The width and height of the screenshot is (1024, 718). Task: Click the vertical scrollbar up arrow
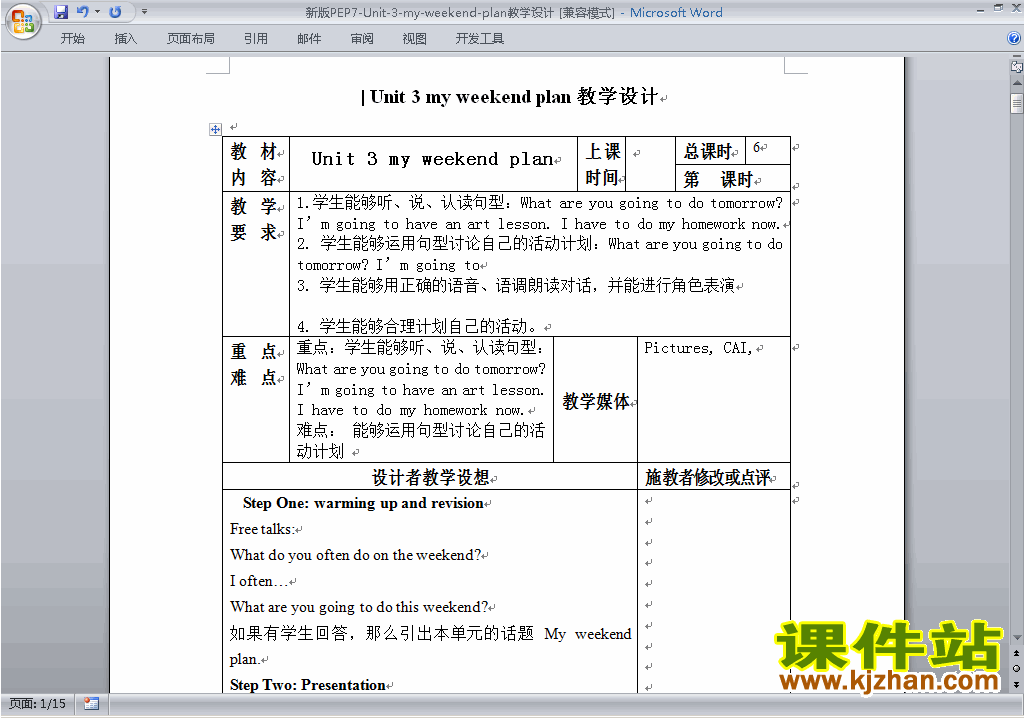1016,83
